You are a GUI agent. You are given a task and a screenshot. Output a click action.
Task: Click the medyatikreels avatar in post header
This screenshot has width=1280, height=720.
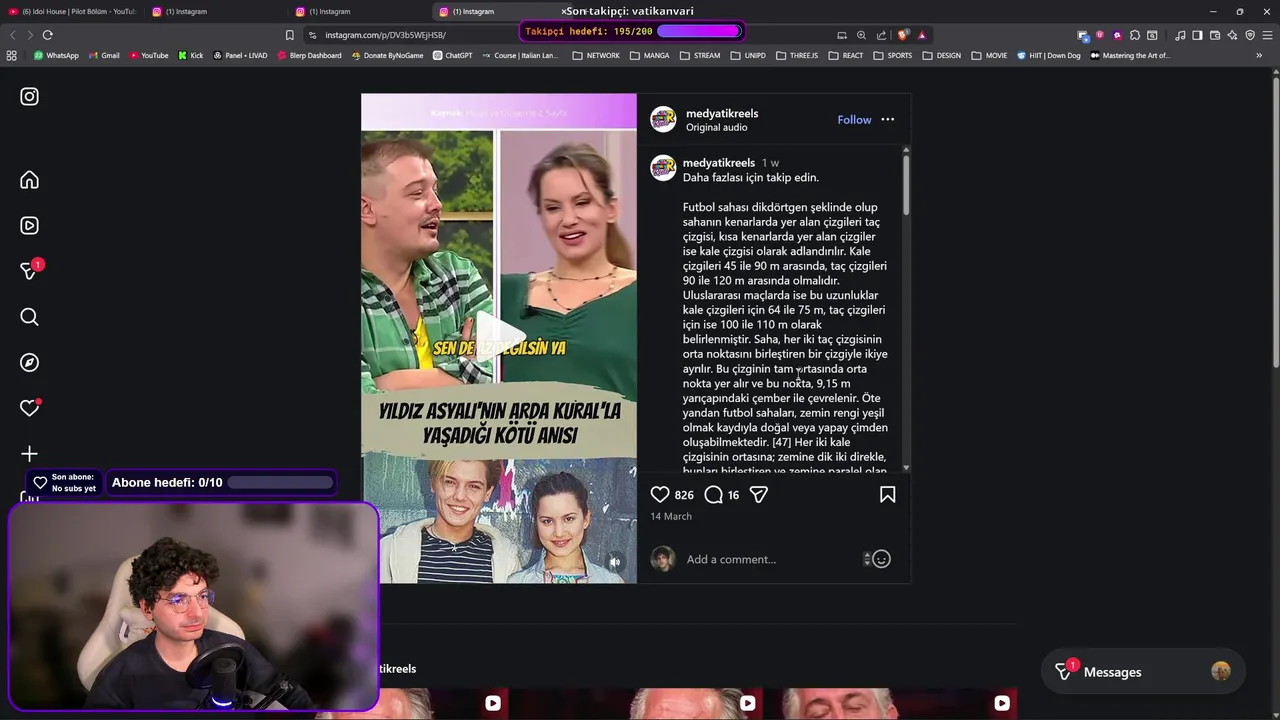click(663, 119)
